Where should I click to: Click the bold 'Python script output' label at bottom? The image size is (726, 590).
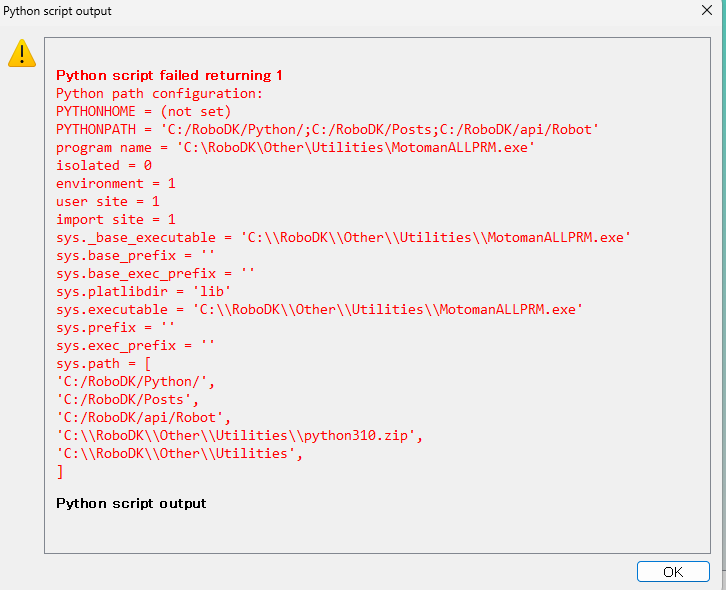tap(131, 503)
